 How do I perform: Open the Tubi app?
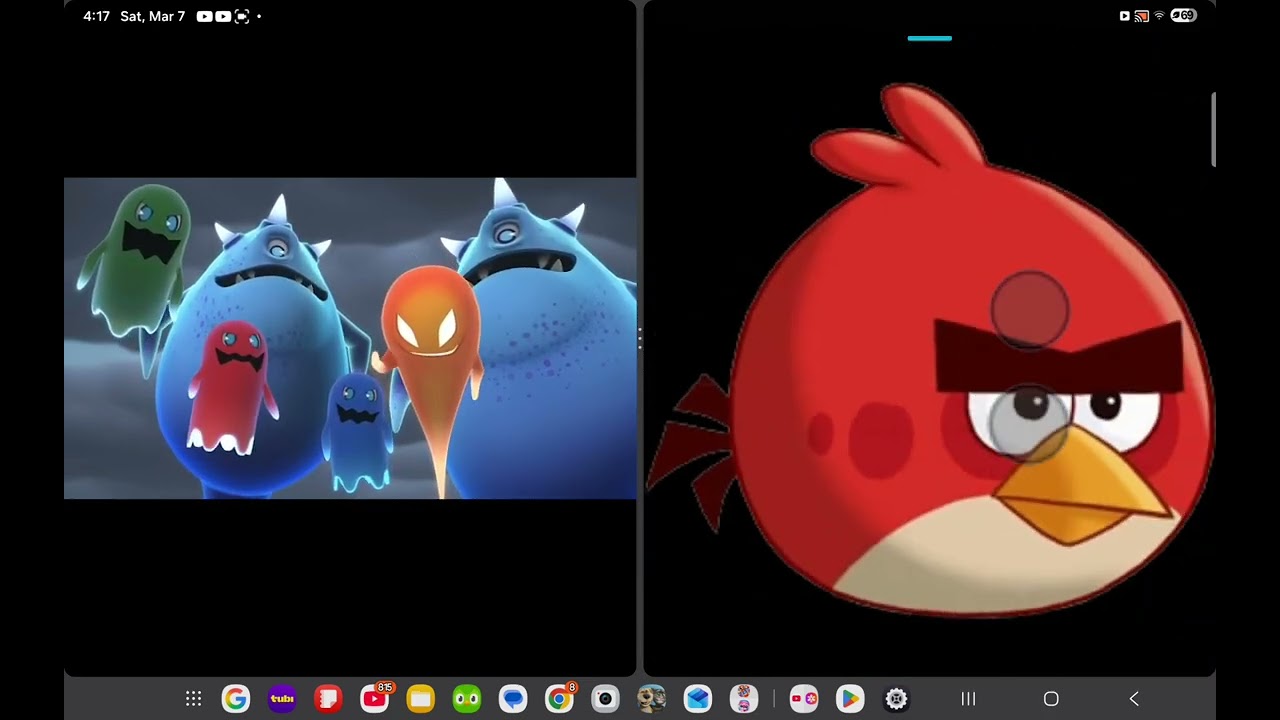pos(282,699)
